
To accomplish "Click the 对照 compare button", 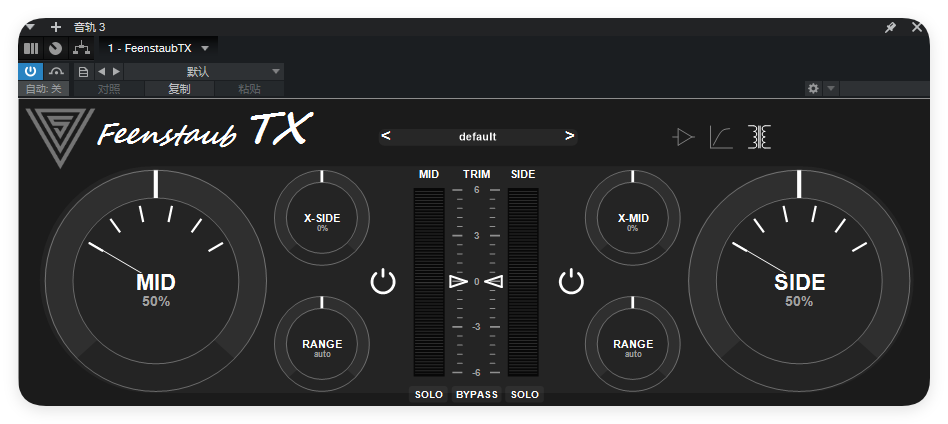I will pos(109,89).
